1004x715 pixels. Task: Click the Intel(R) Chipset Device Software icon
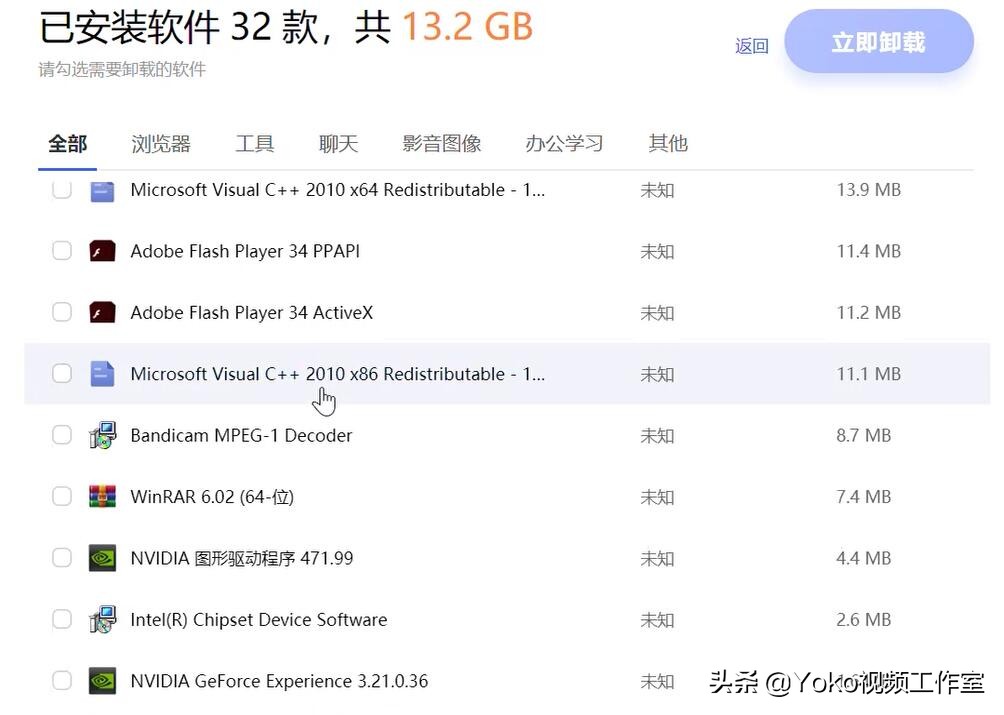tap(102, 620)
